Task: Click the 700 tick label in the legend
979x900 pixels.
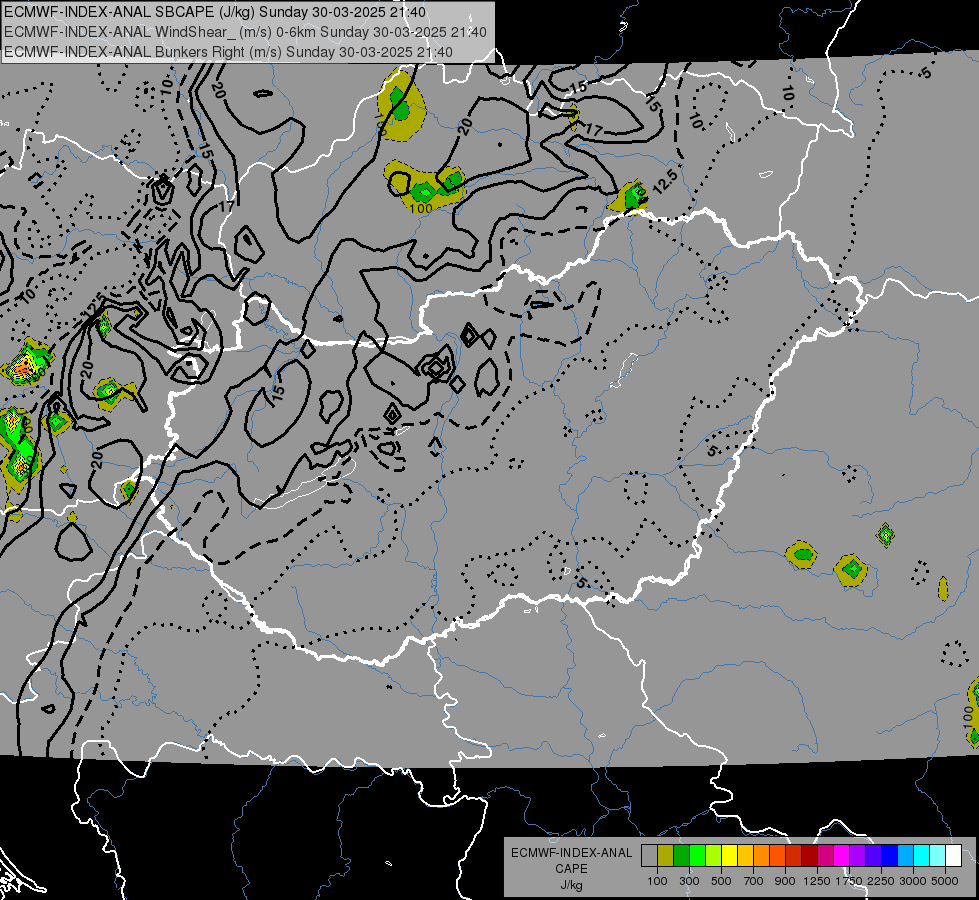Action: [754, 881]
